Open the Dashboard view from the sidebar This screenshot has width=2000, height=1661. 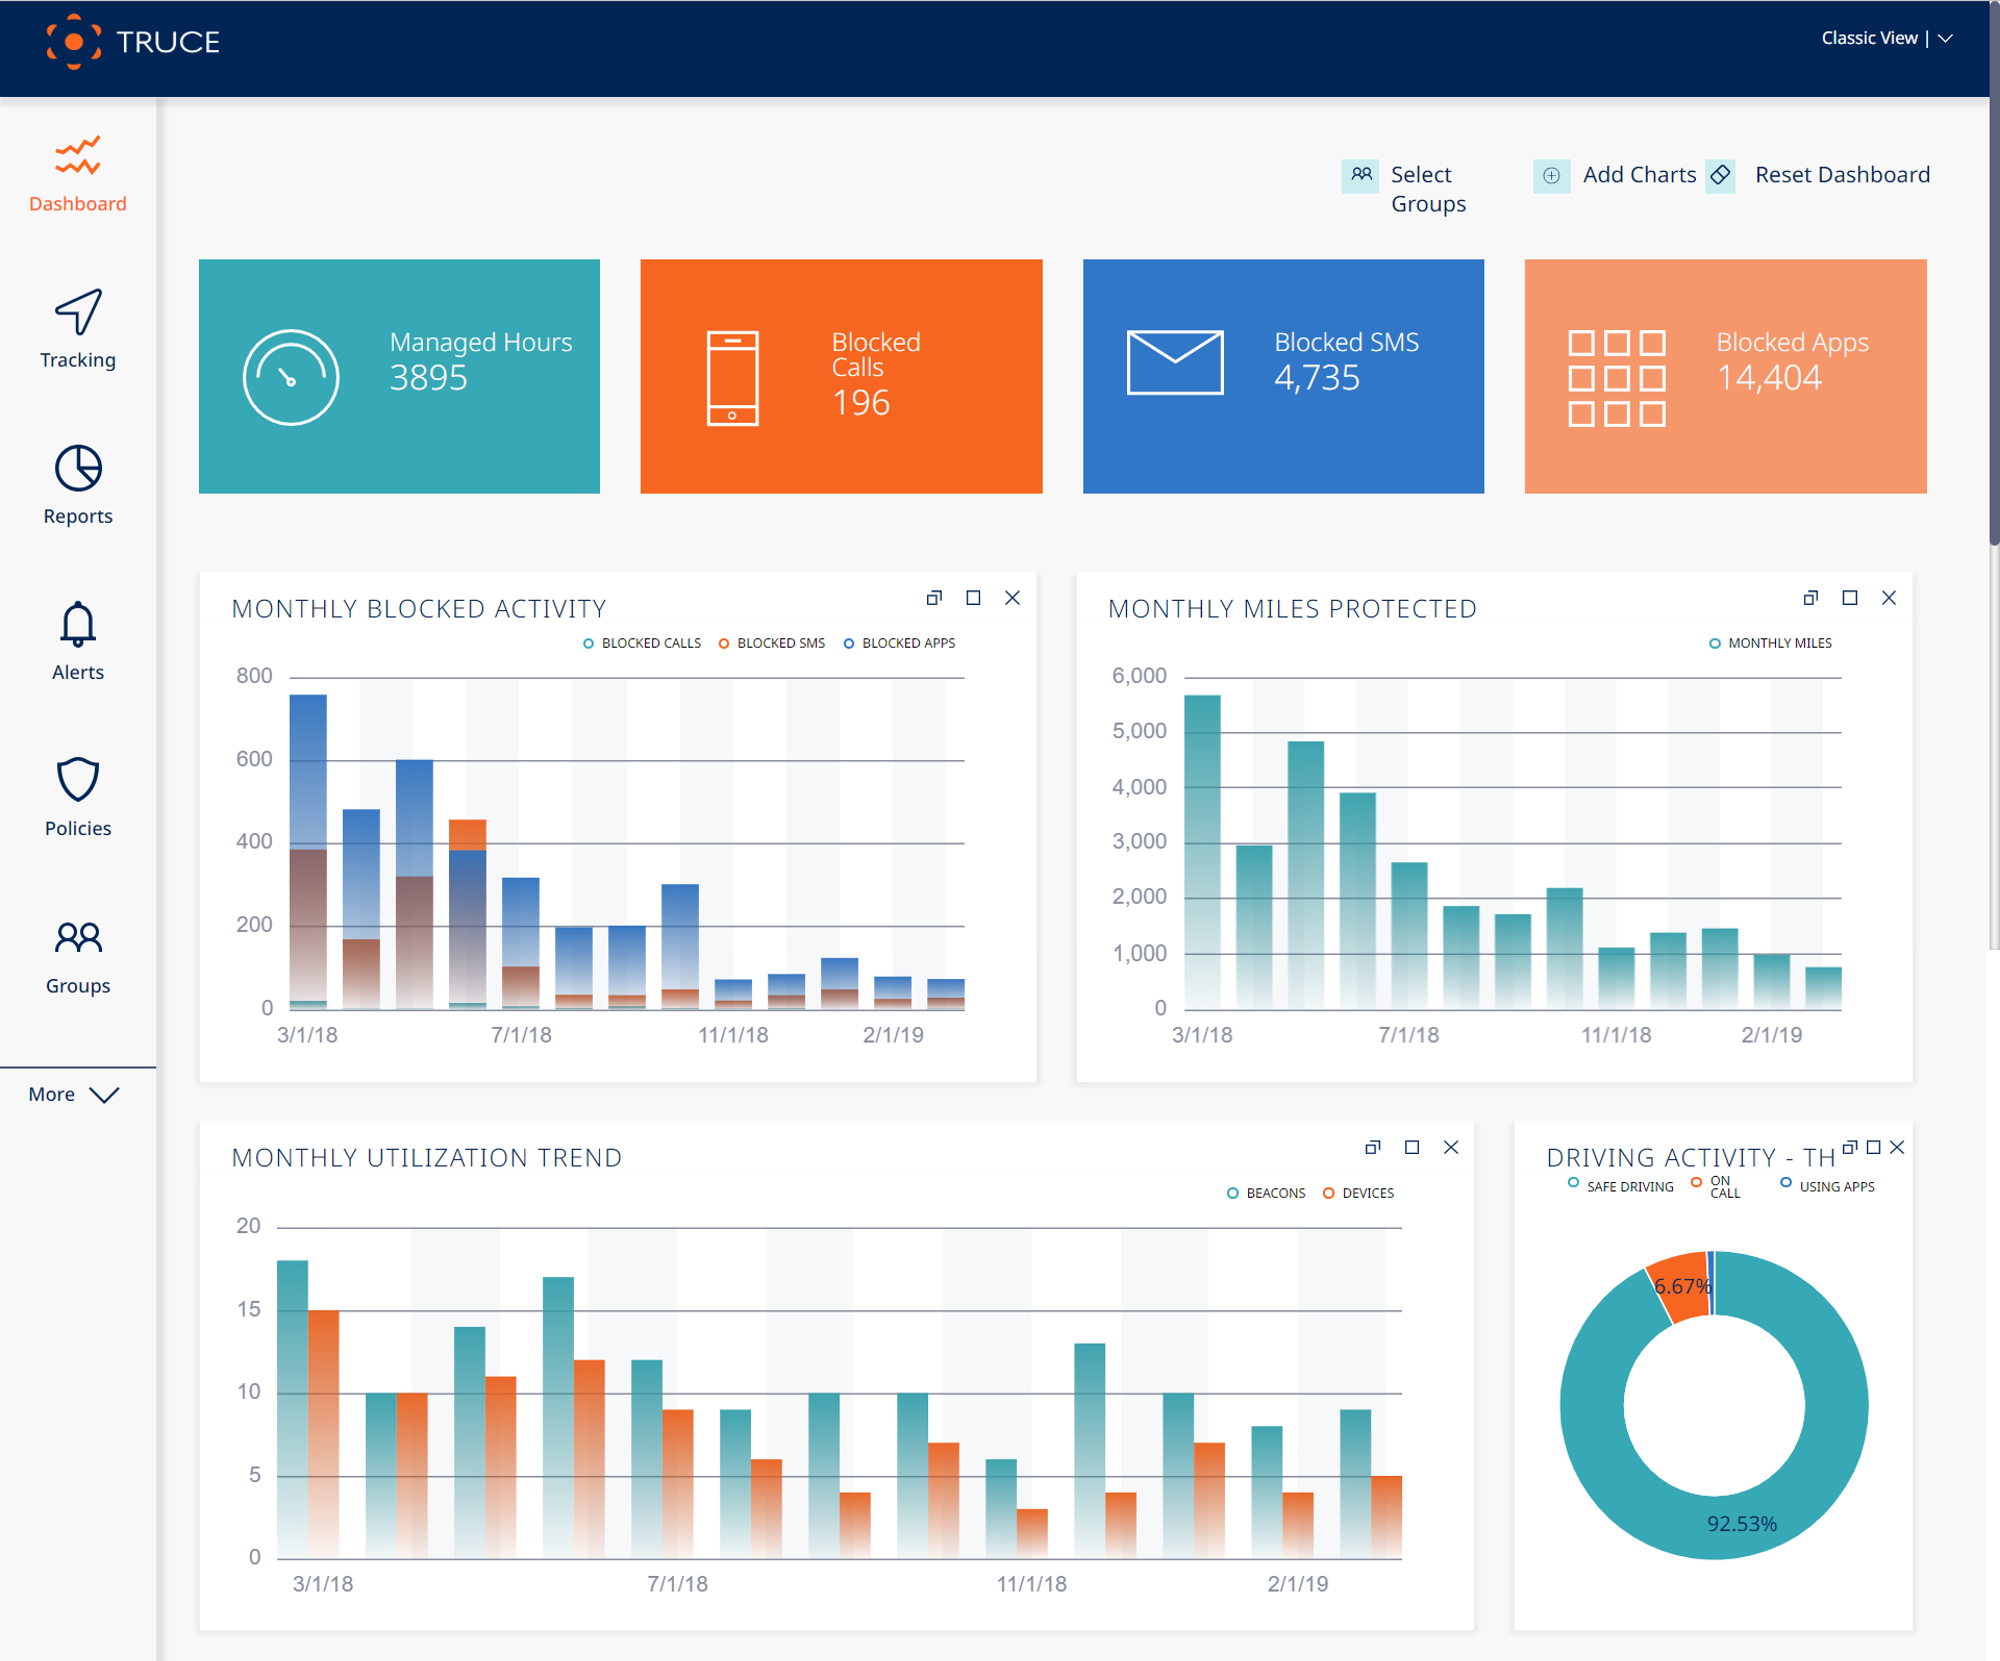tap(77, 175)
